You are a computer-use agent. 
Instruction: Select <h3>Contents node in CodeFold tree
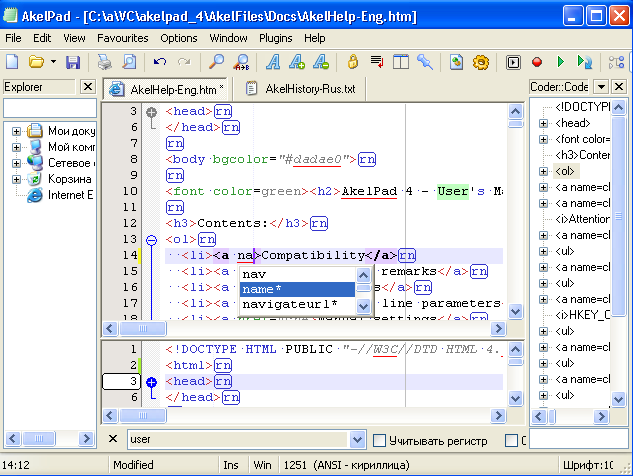click(x=582, y=155)
